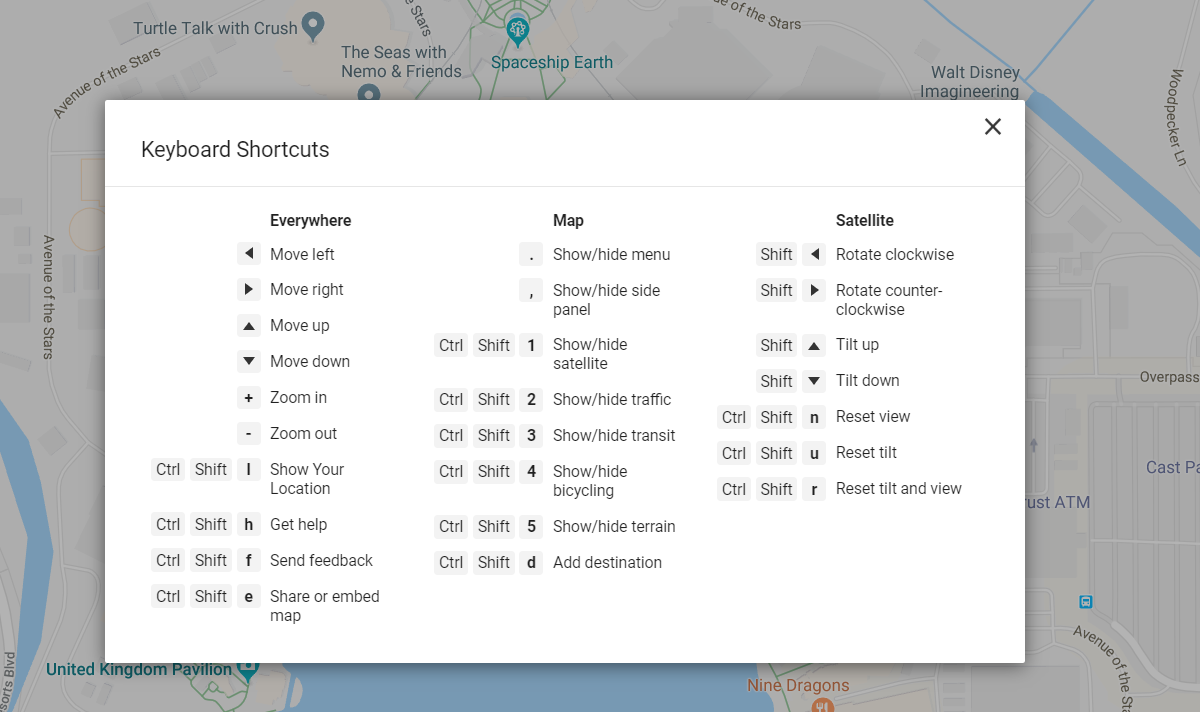1200x712 pixels.
Task: Click the 'Show Your Location' shortcut label
Action: (x=307, y=479)
